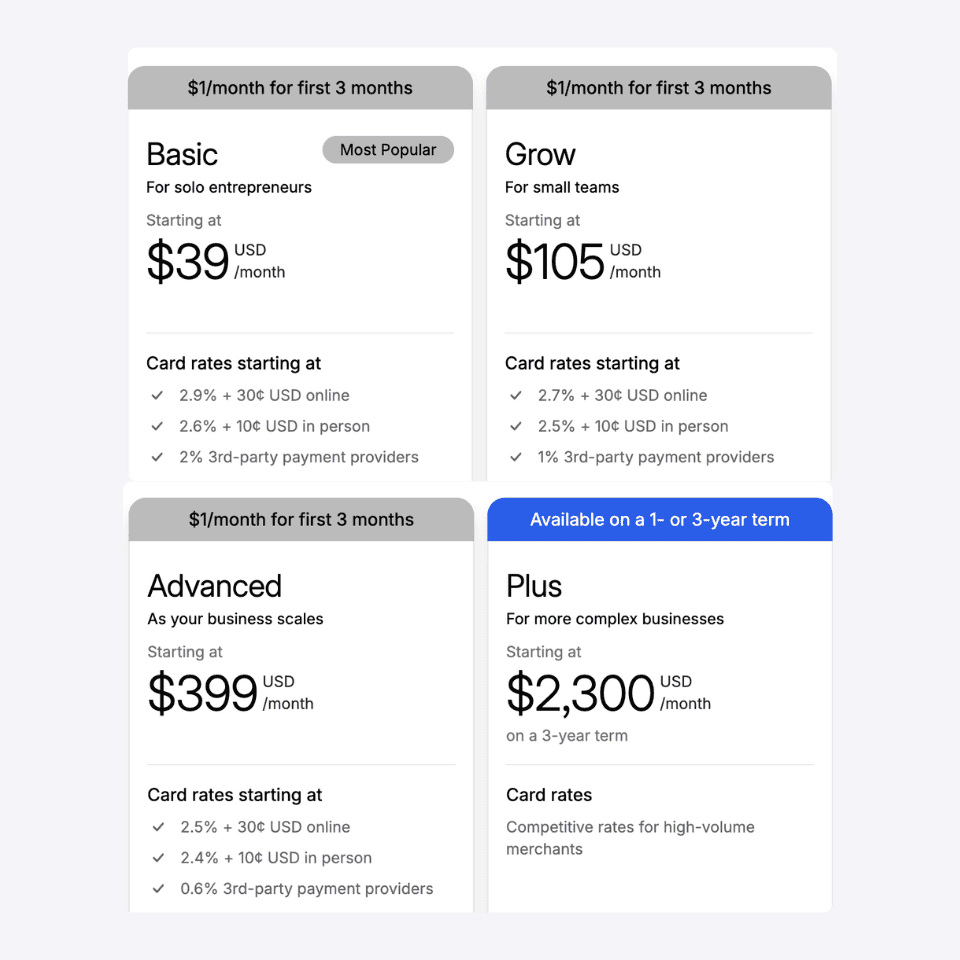Open the Plus plan heading
Image resolution: width=960 pixels, height=960 pixels.
tap(534, 586)
